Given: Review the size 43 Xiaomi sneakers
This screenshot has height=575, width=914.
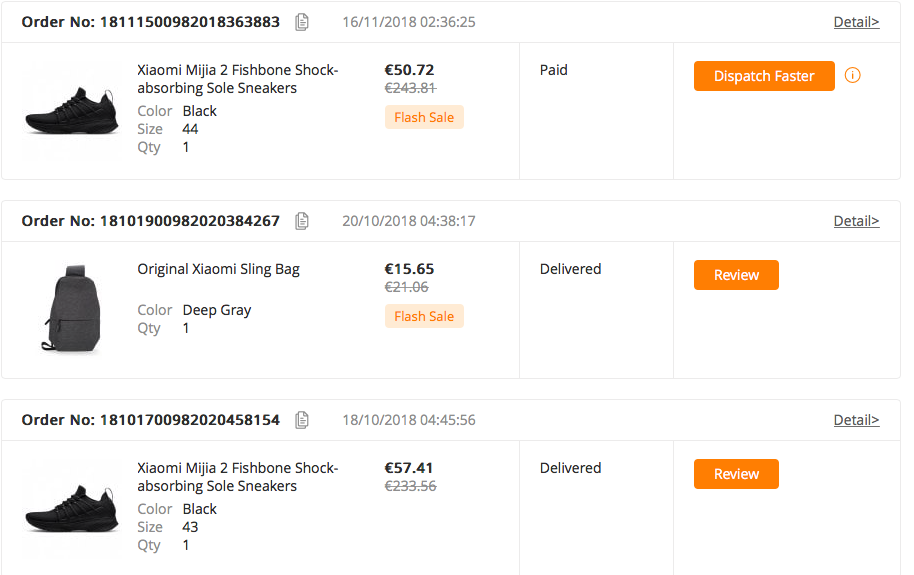Looking at the screenshot, I should [736, 474].
